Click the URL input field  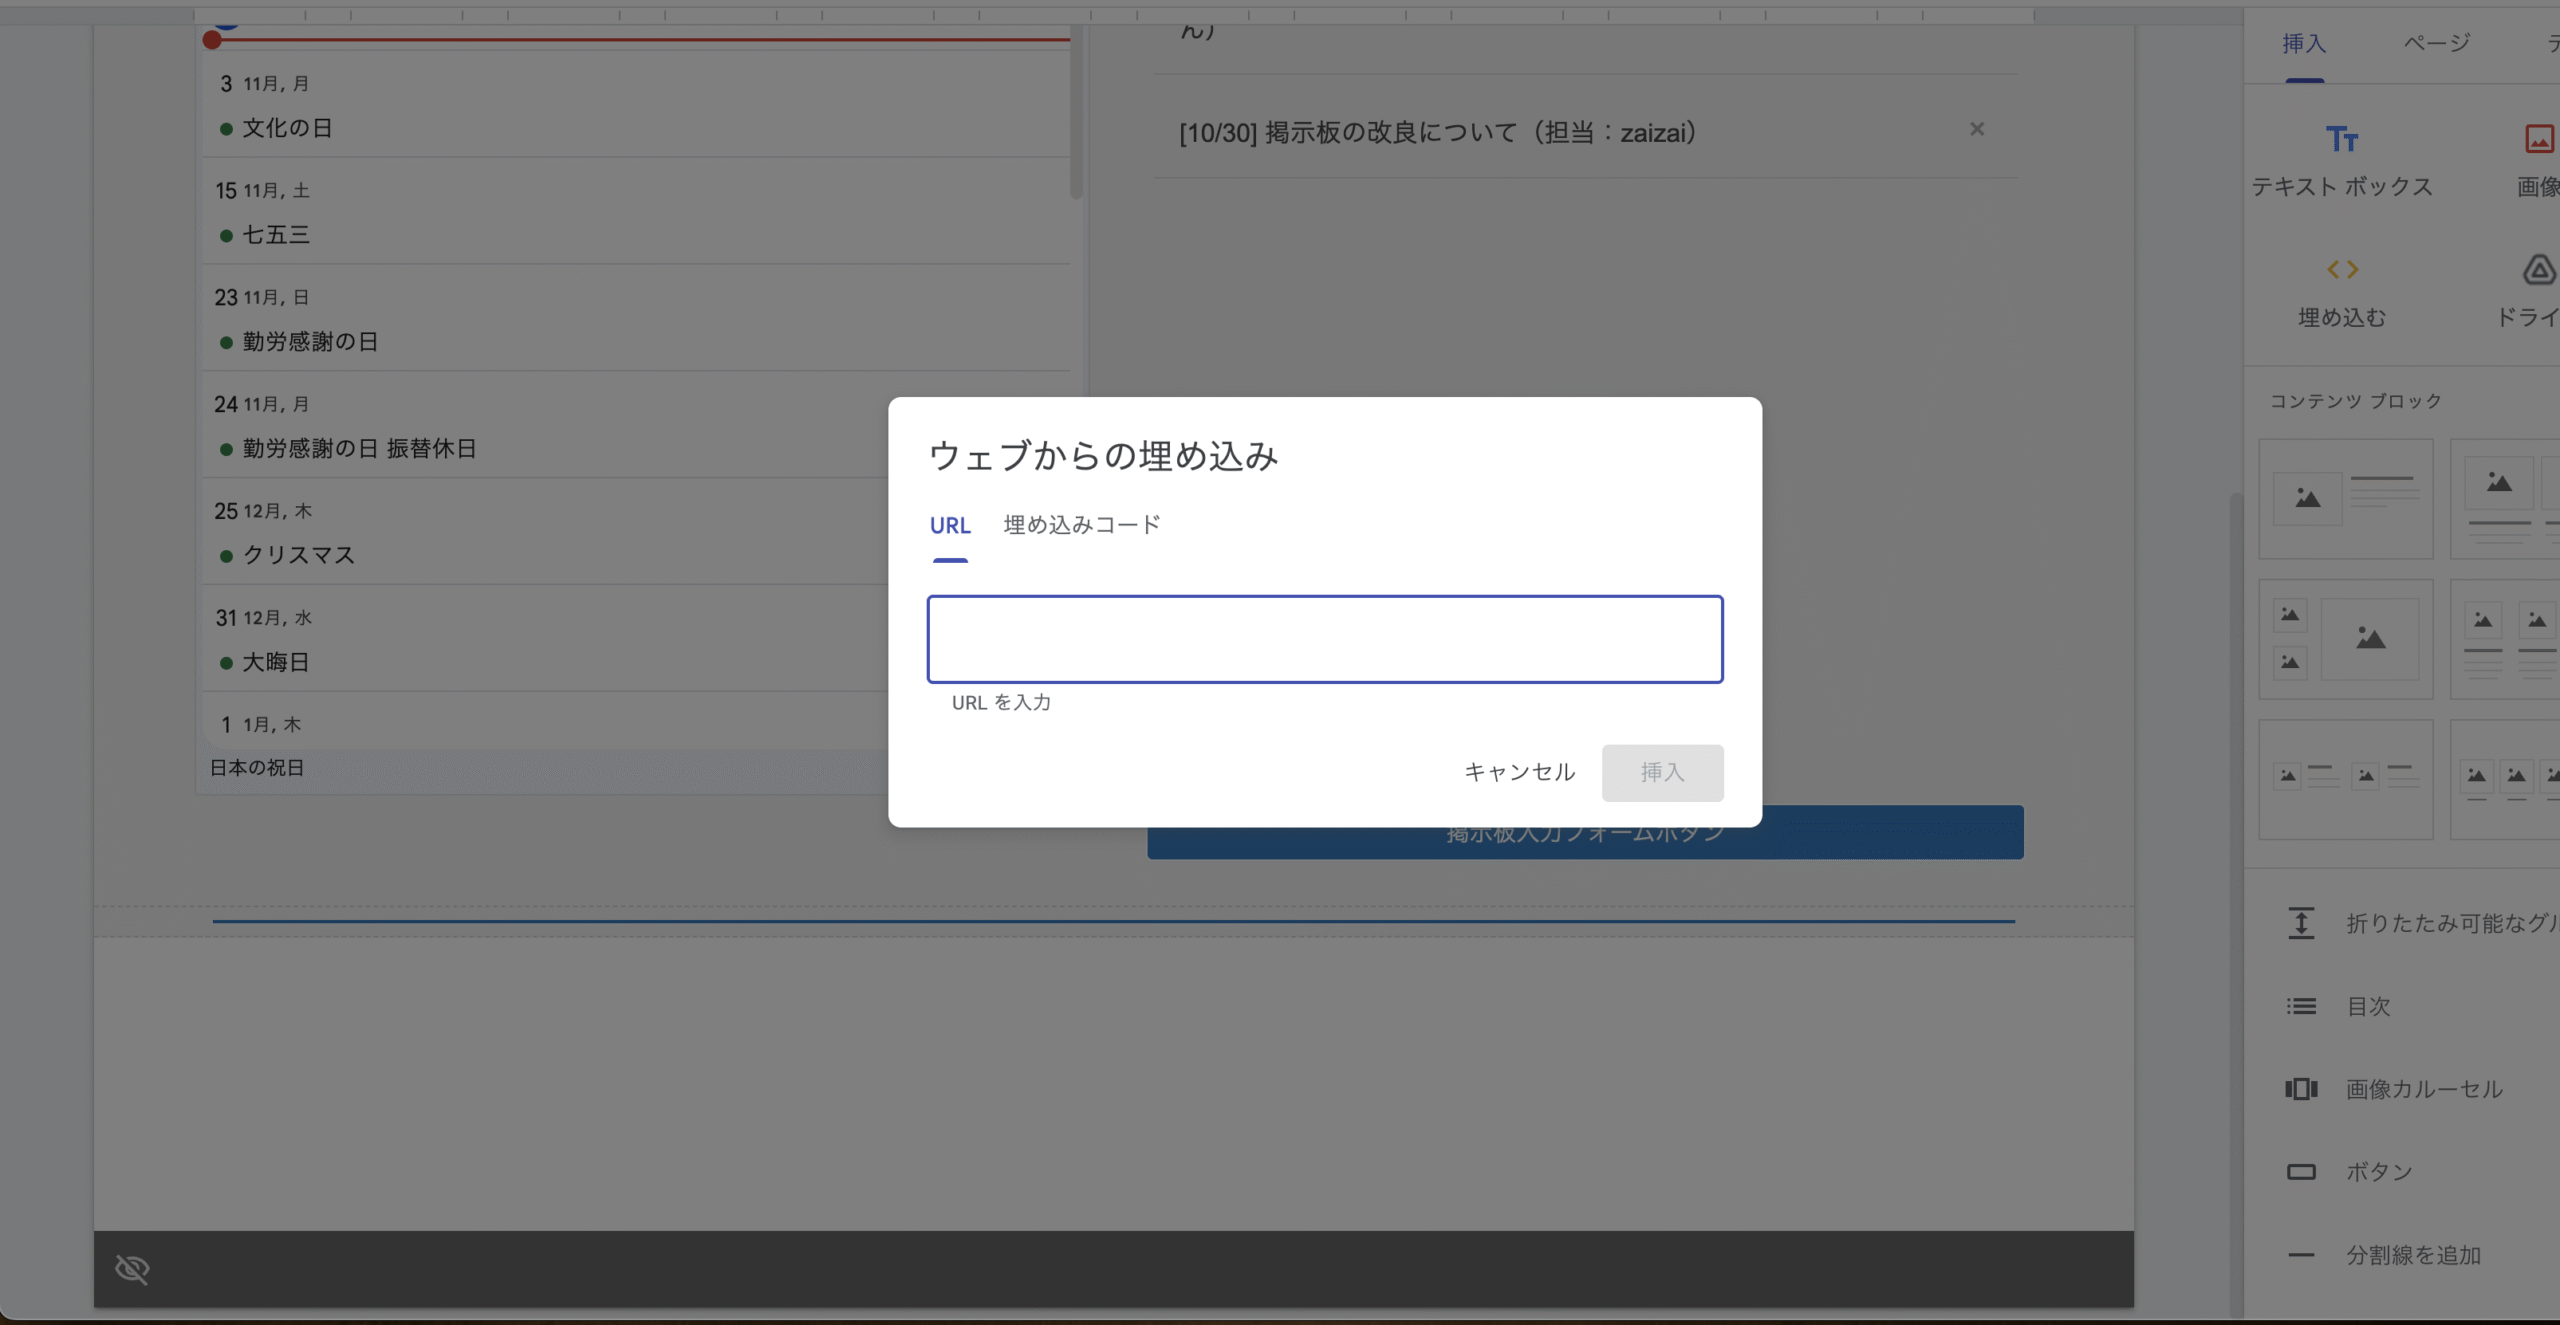tap(1325, 639)
